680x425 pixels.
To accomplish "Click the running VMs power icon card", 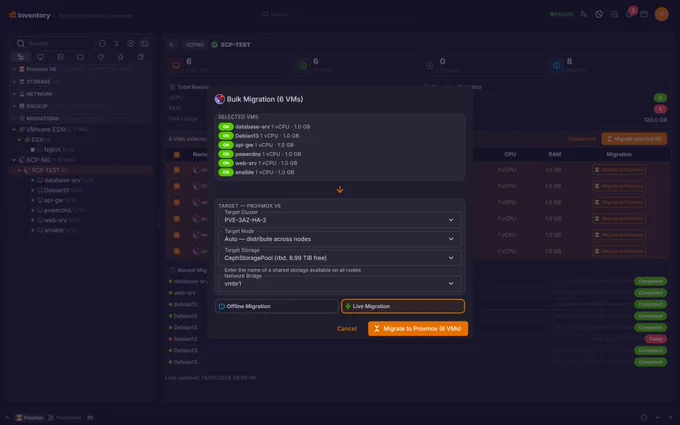I will tap(303, 65).
